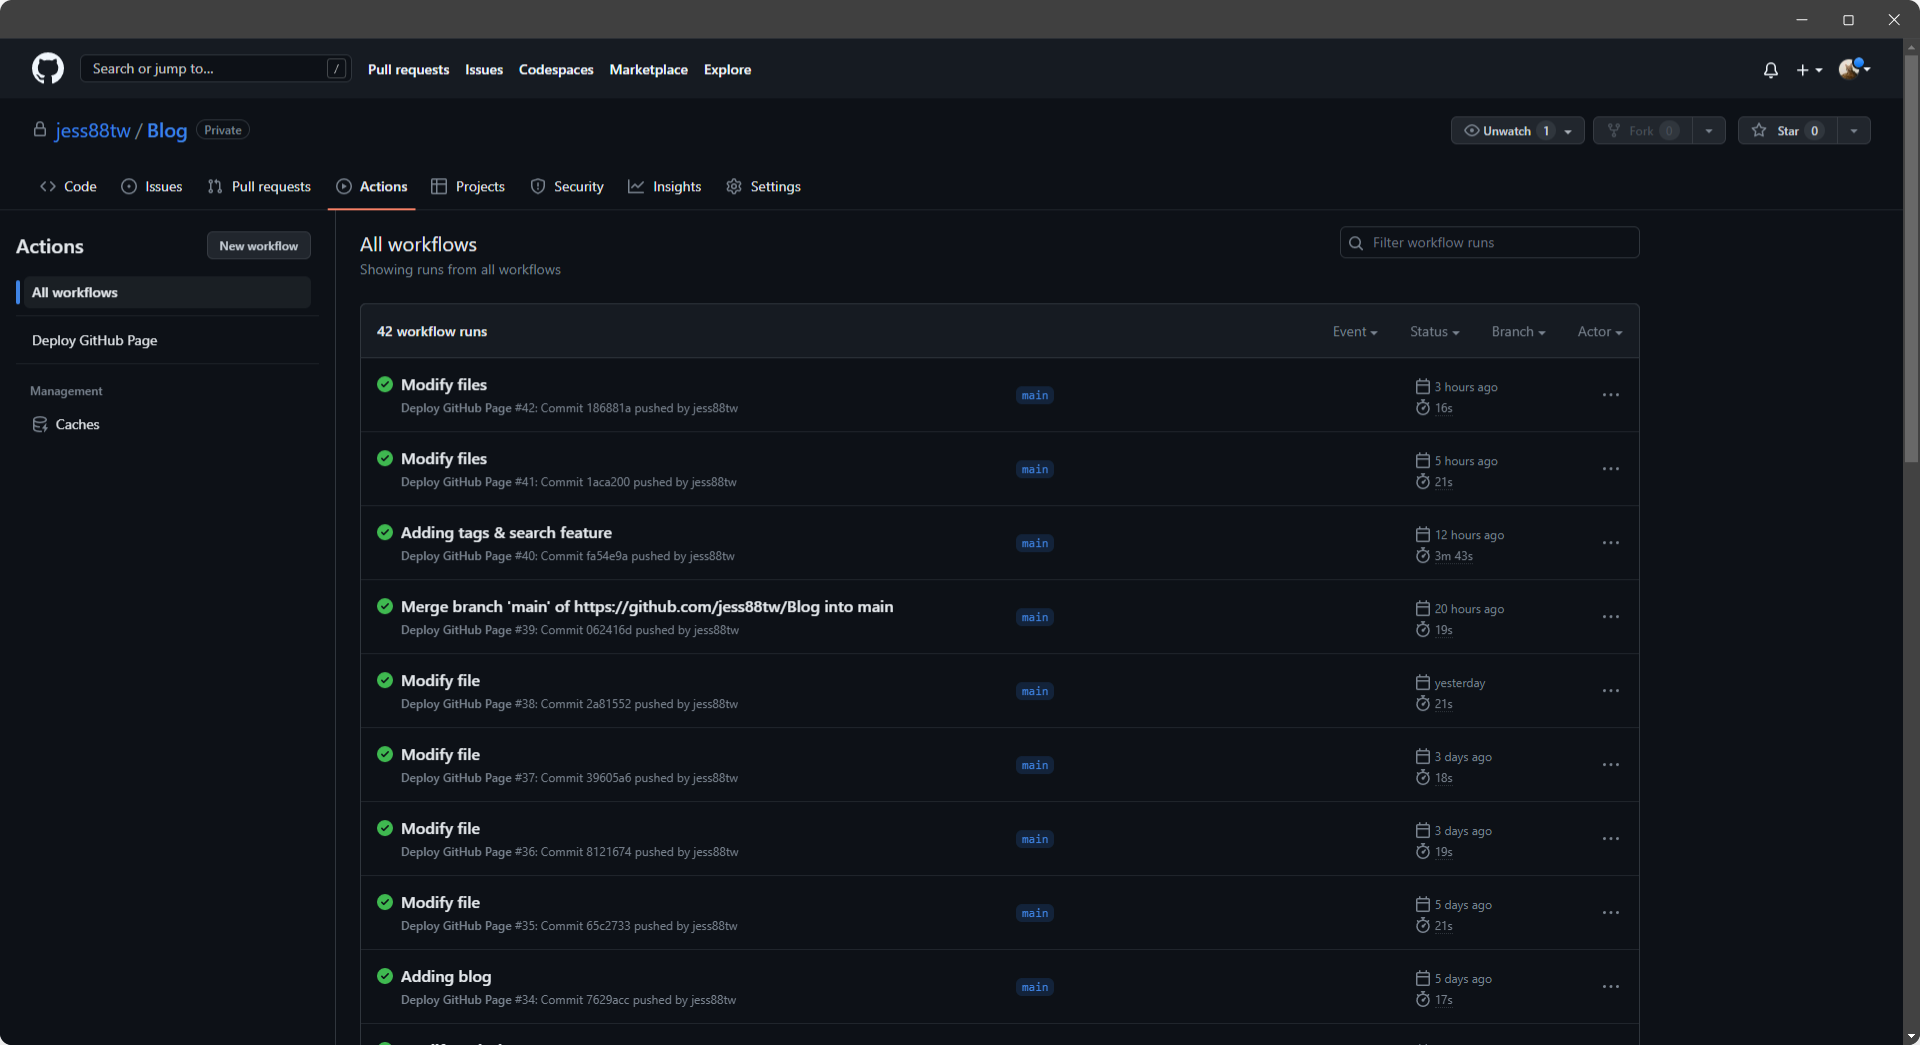Switch to the Projects tab
The width and height of the screenshot is (1920, 1045).
click(468, 187)
